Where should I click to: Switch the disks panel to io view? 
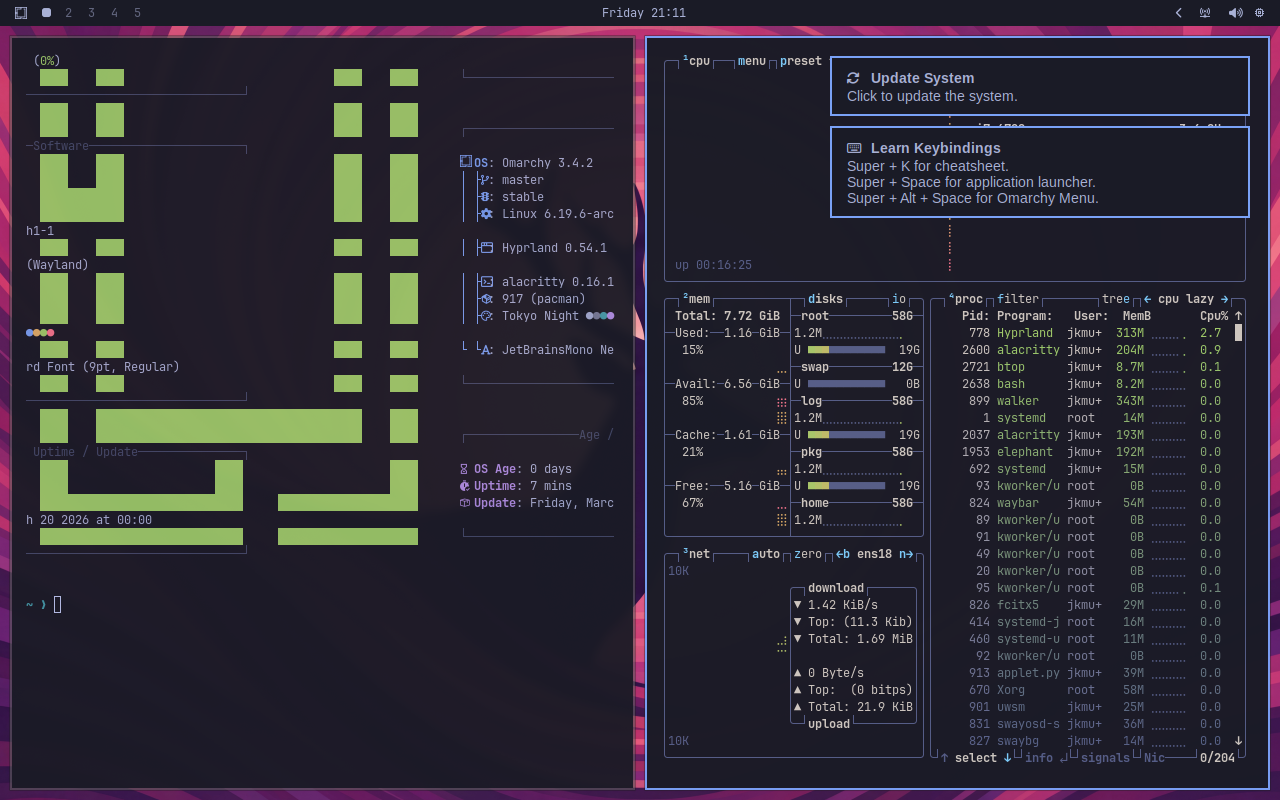(897, 298)
